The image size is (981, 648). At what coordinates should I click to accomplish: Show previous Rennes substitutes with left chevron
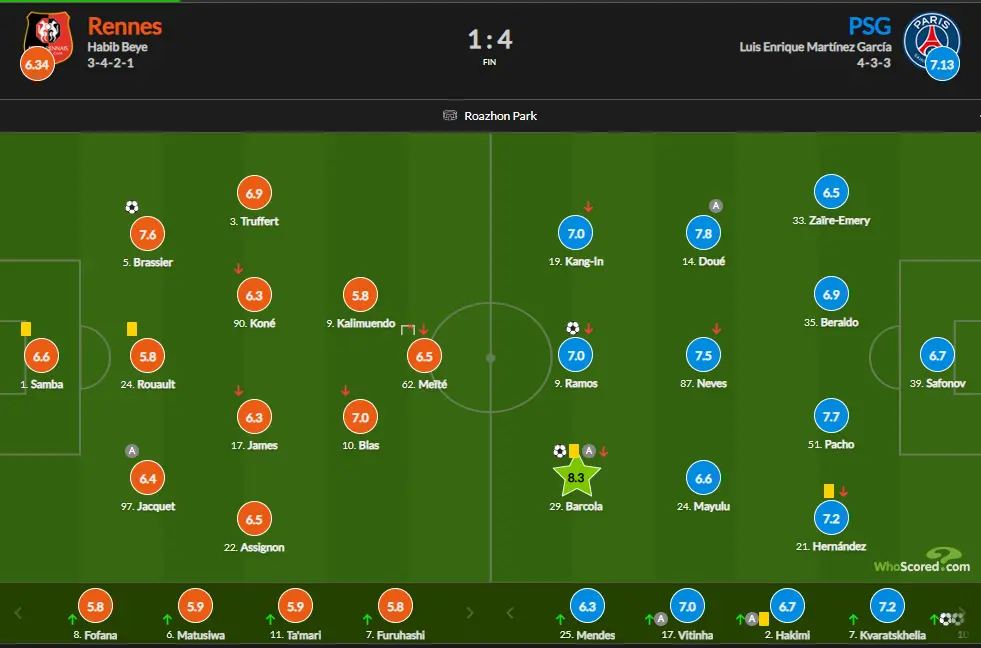[18, 613]
